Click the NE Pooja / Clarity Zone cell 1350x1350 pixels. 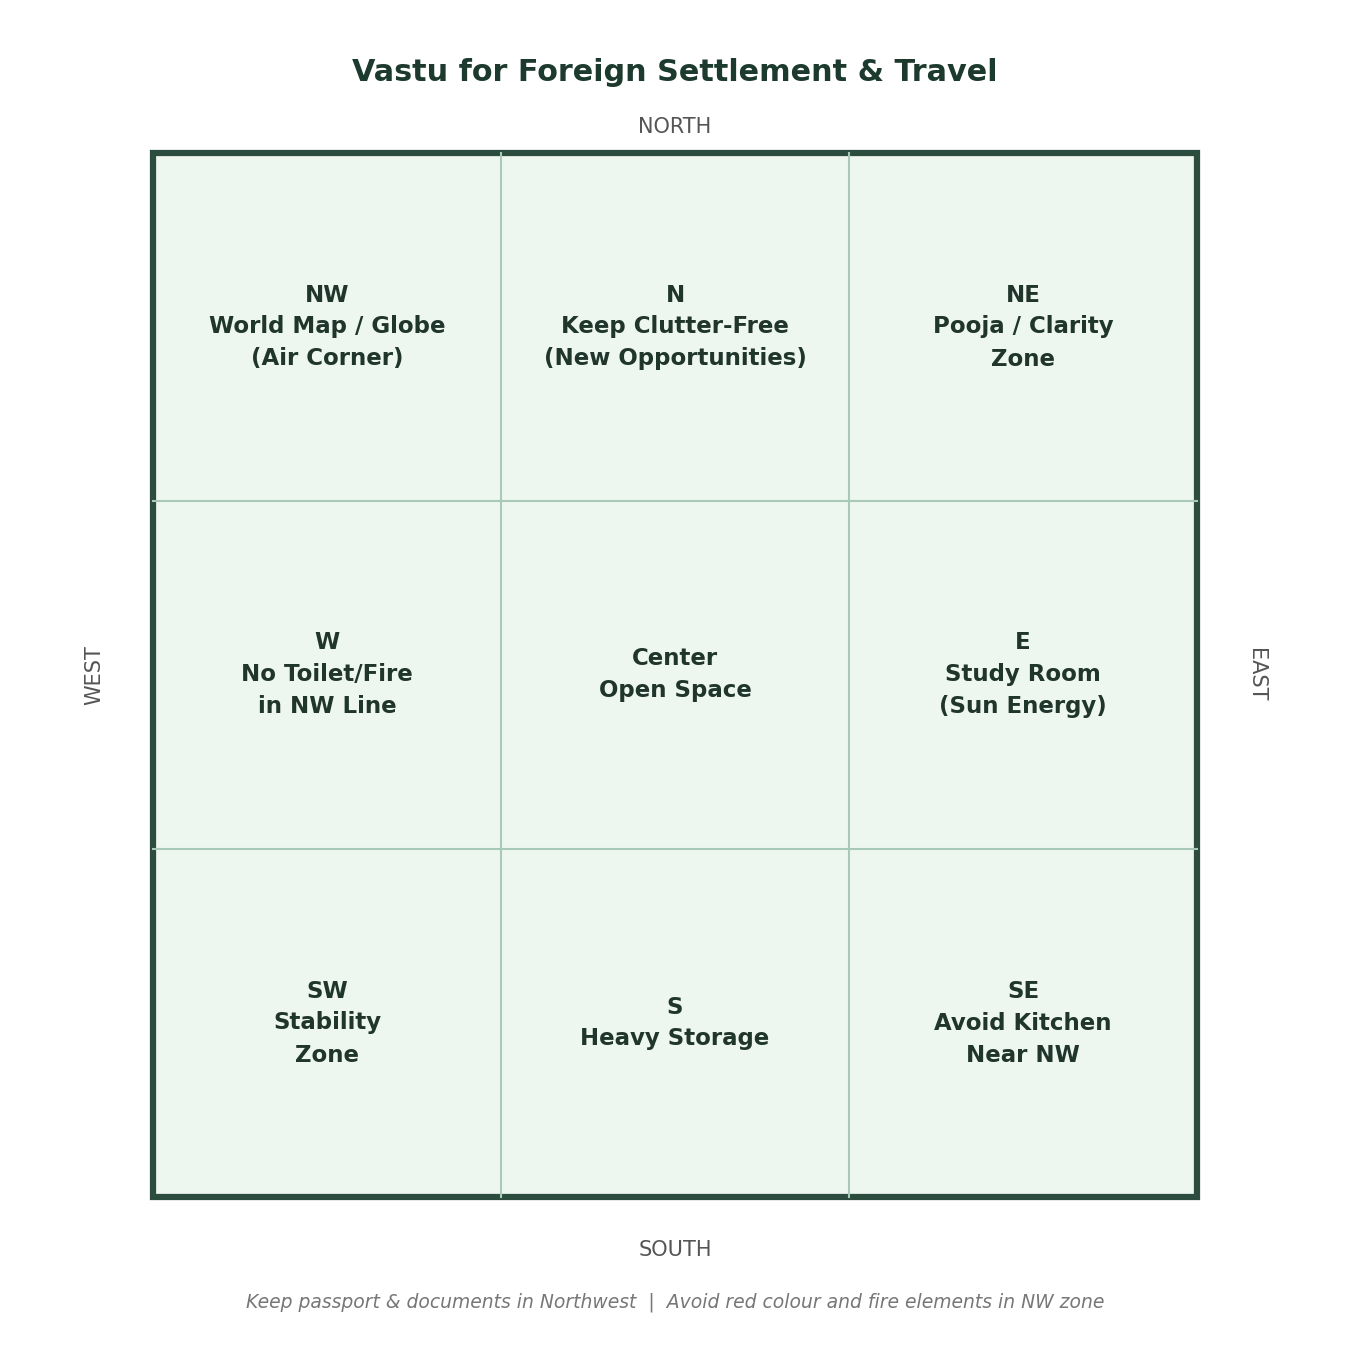click(x=1022, y=327)
